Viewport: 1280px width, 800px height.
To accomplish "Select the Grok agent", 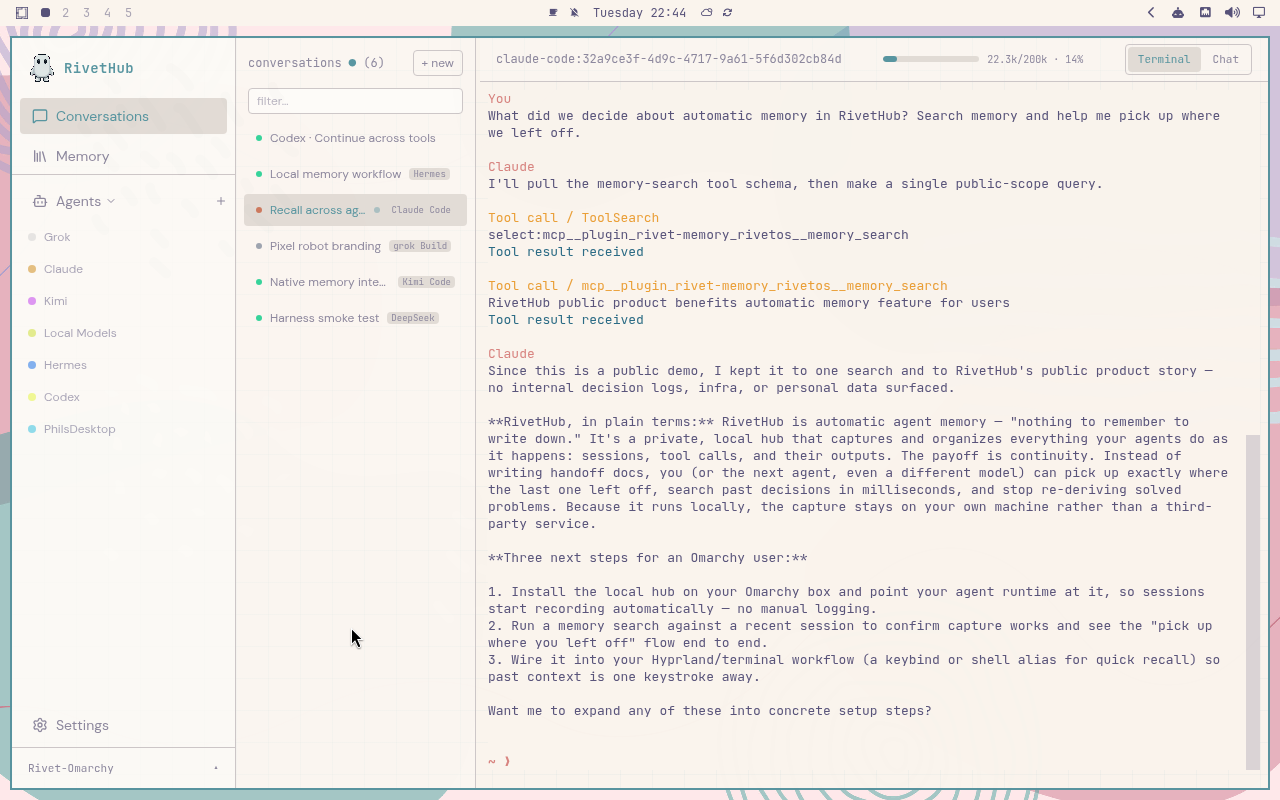I will coord(123,237).
